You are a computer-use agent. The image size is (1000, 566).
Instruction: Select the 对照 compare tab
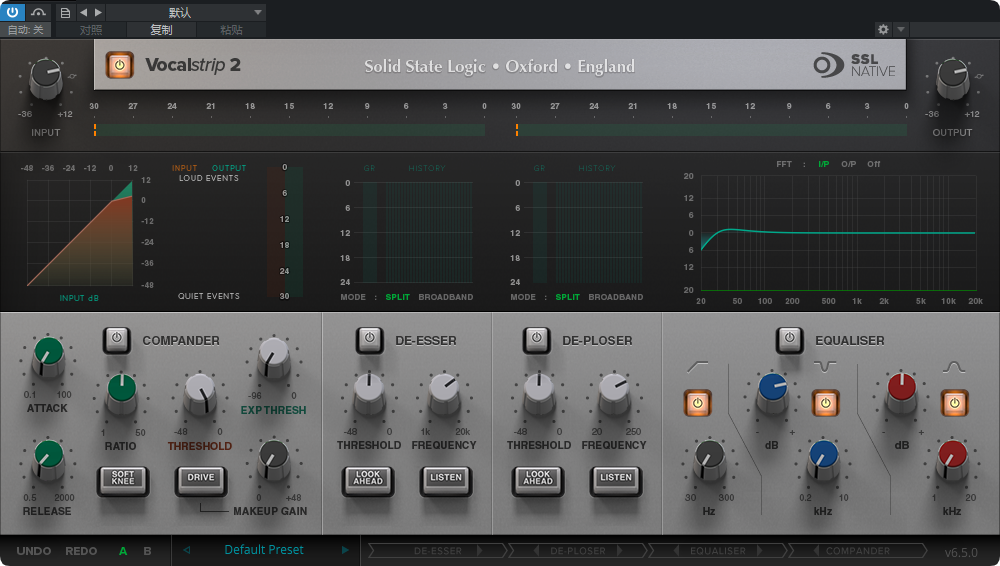point(91,29)
